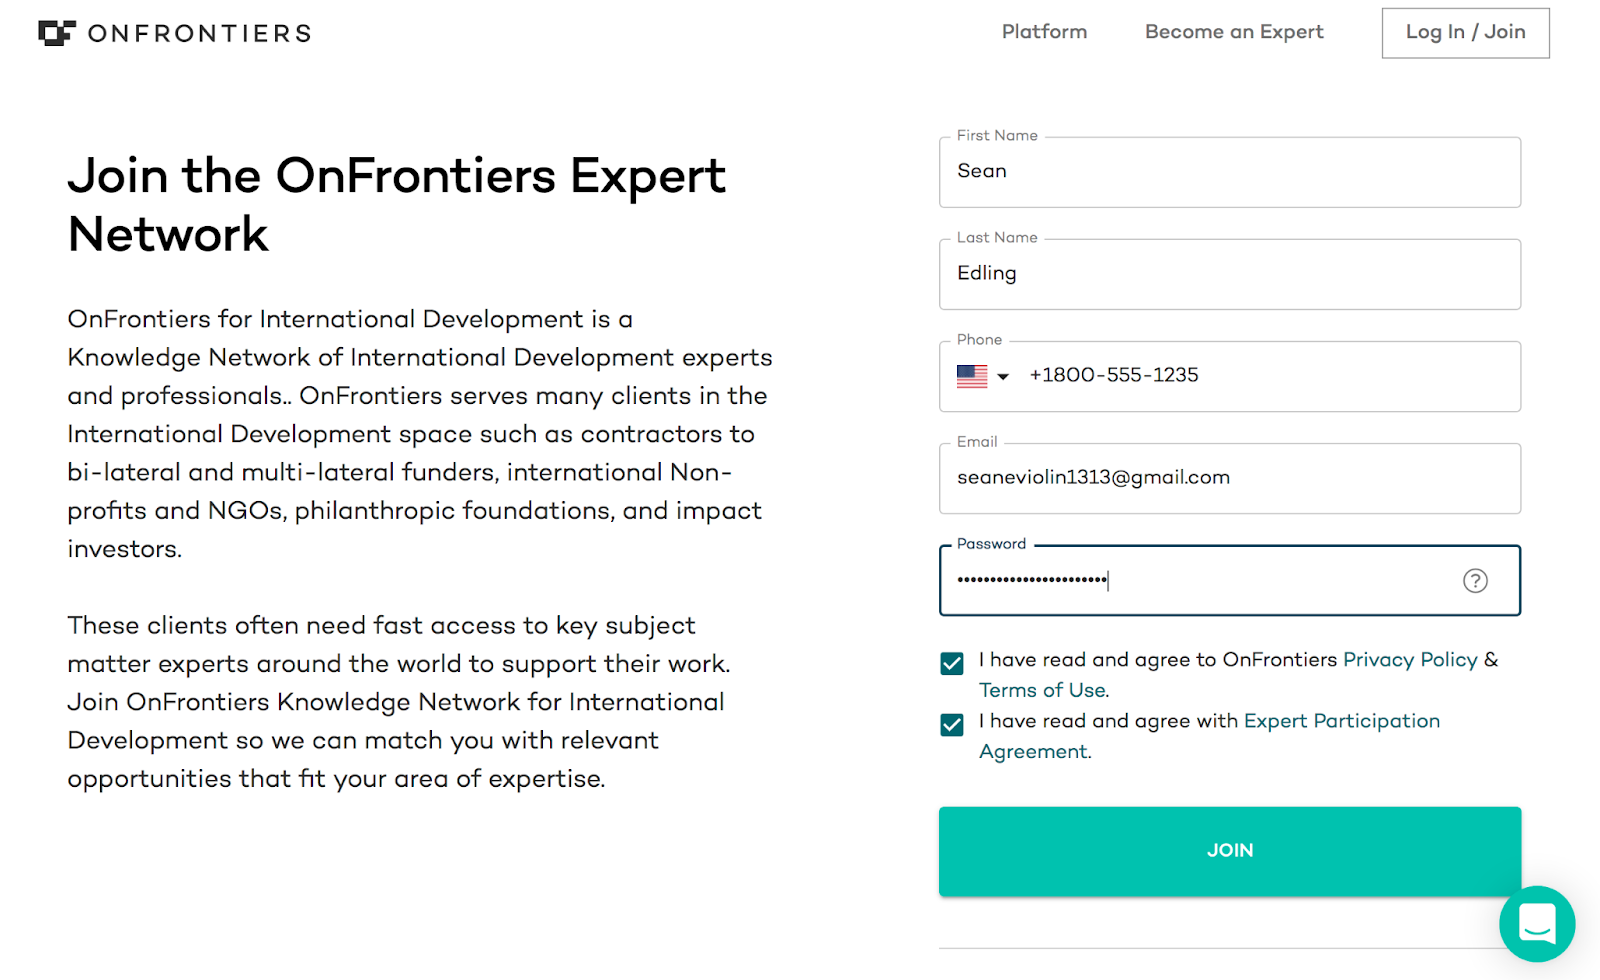Click into the Last Name field
The image size is (1600, 980).
(1230, 274)
